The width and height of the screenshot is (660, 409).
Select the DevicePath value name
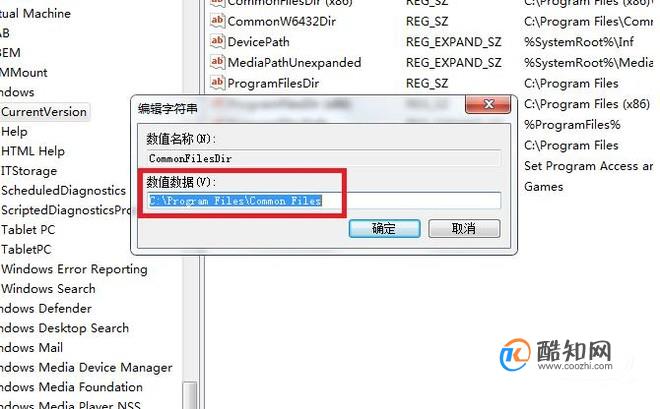point(258,42)
